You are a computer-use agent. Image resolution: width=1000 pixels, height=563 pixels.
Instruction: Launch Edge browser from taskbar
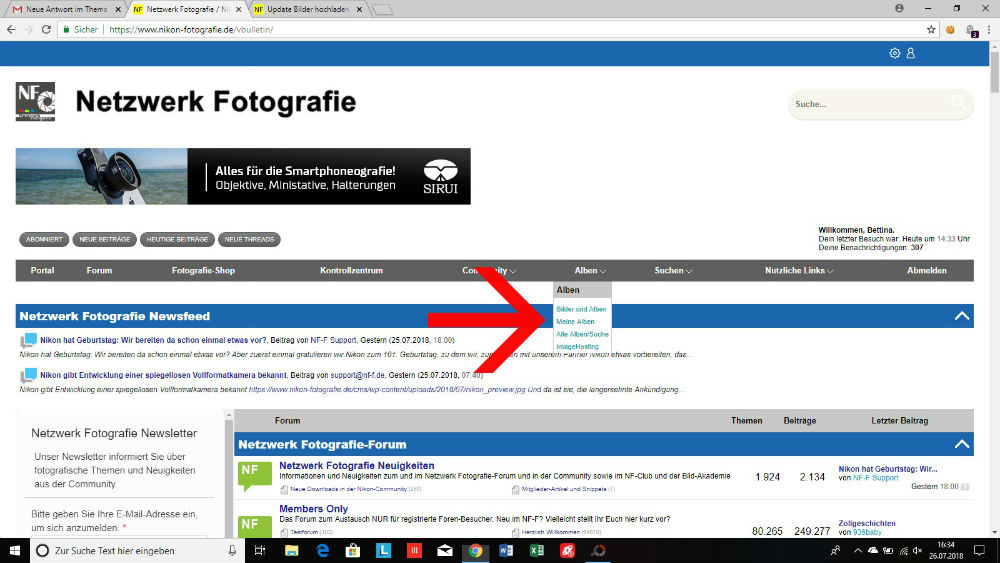pyautogui.click(x=322, y=550)
